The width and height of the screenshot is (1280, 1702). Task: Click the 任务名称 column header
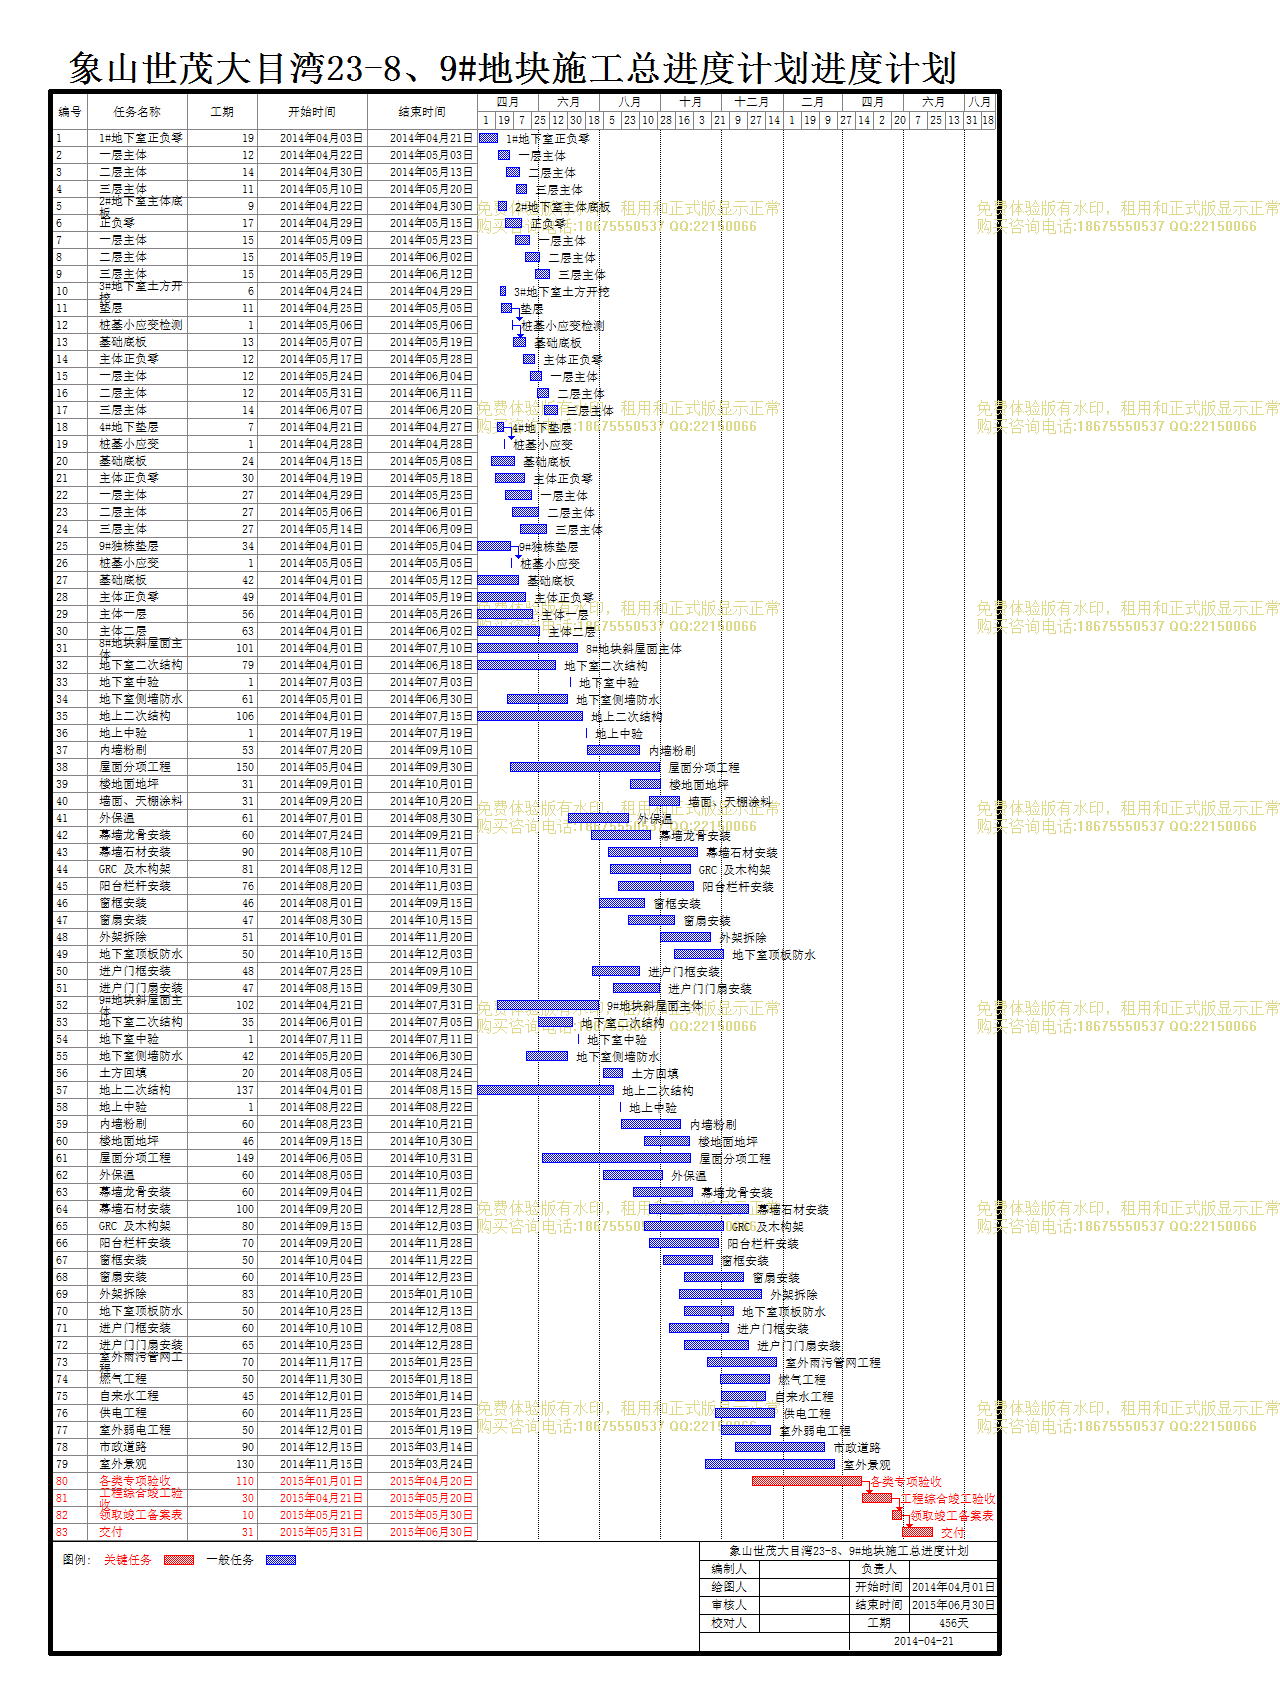[137, 112]
